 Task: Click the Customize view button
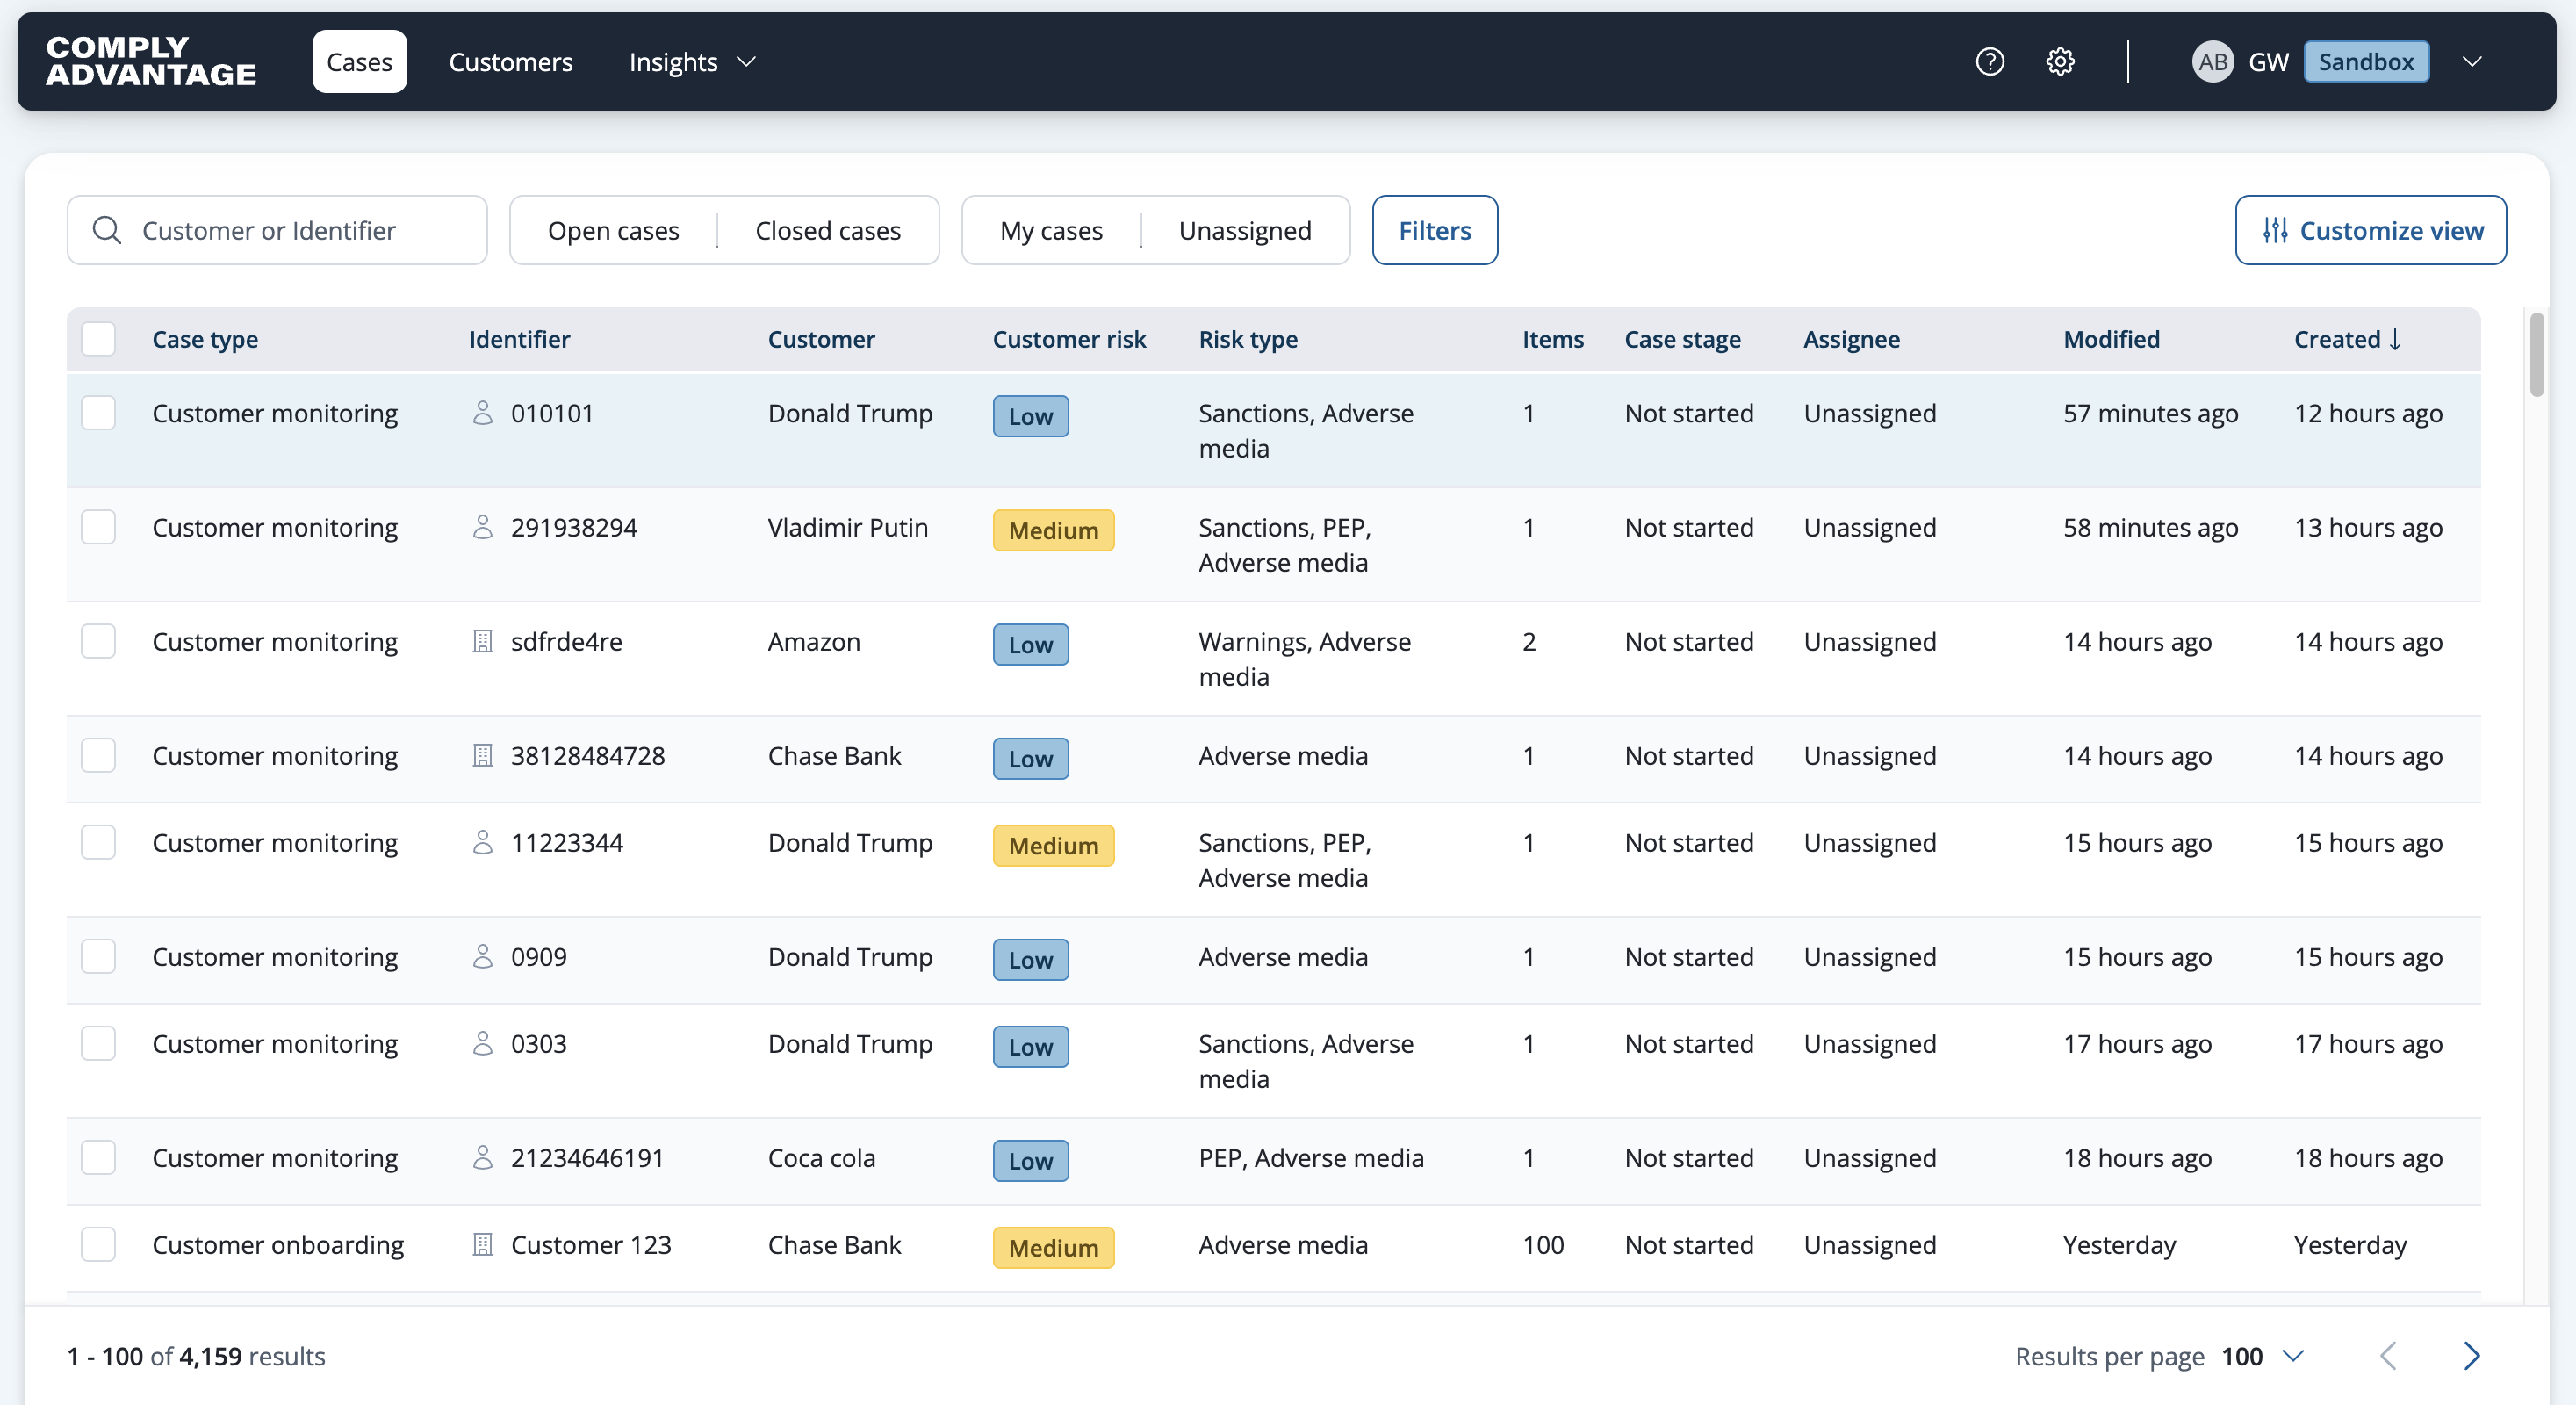(x=2371, y=230)
